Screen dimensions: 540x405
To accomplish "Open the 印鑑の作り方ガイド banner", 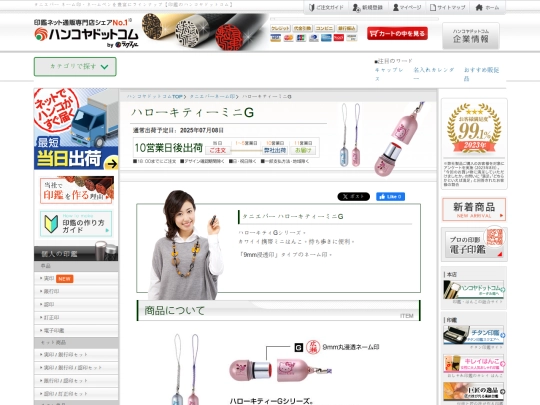I will 76,224.
